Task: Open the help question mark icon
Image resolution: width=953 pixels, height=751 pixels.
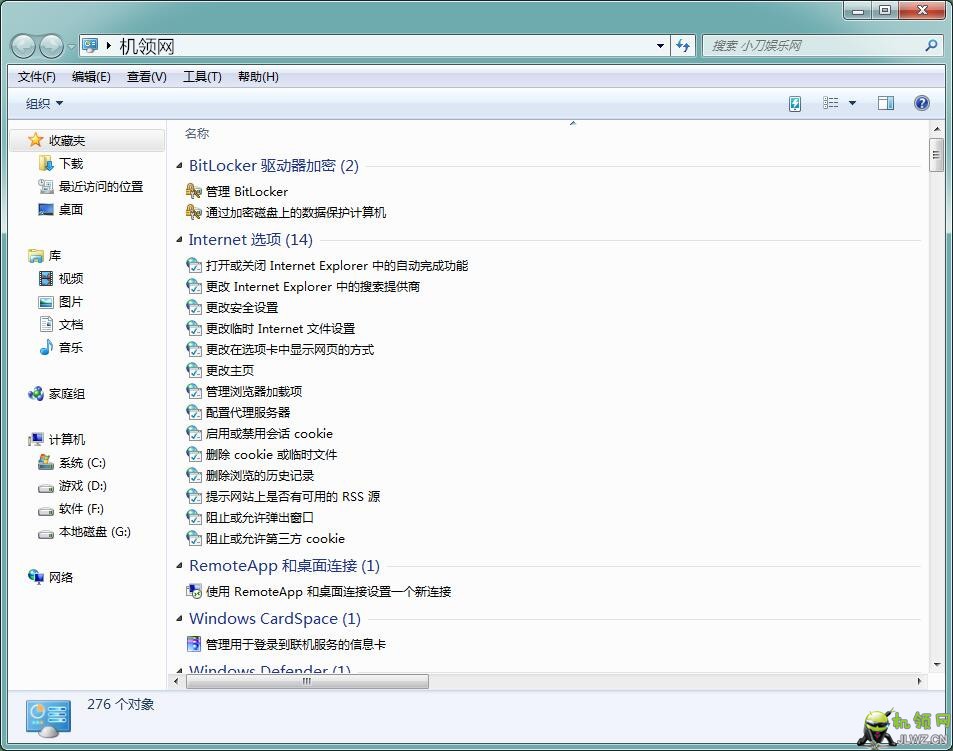Action: tap(921, 103)
